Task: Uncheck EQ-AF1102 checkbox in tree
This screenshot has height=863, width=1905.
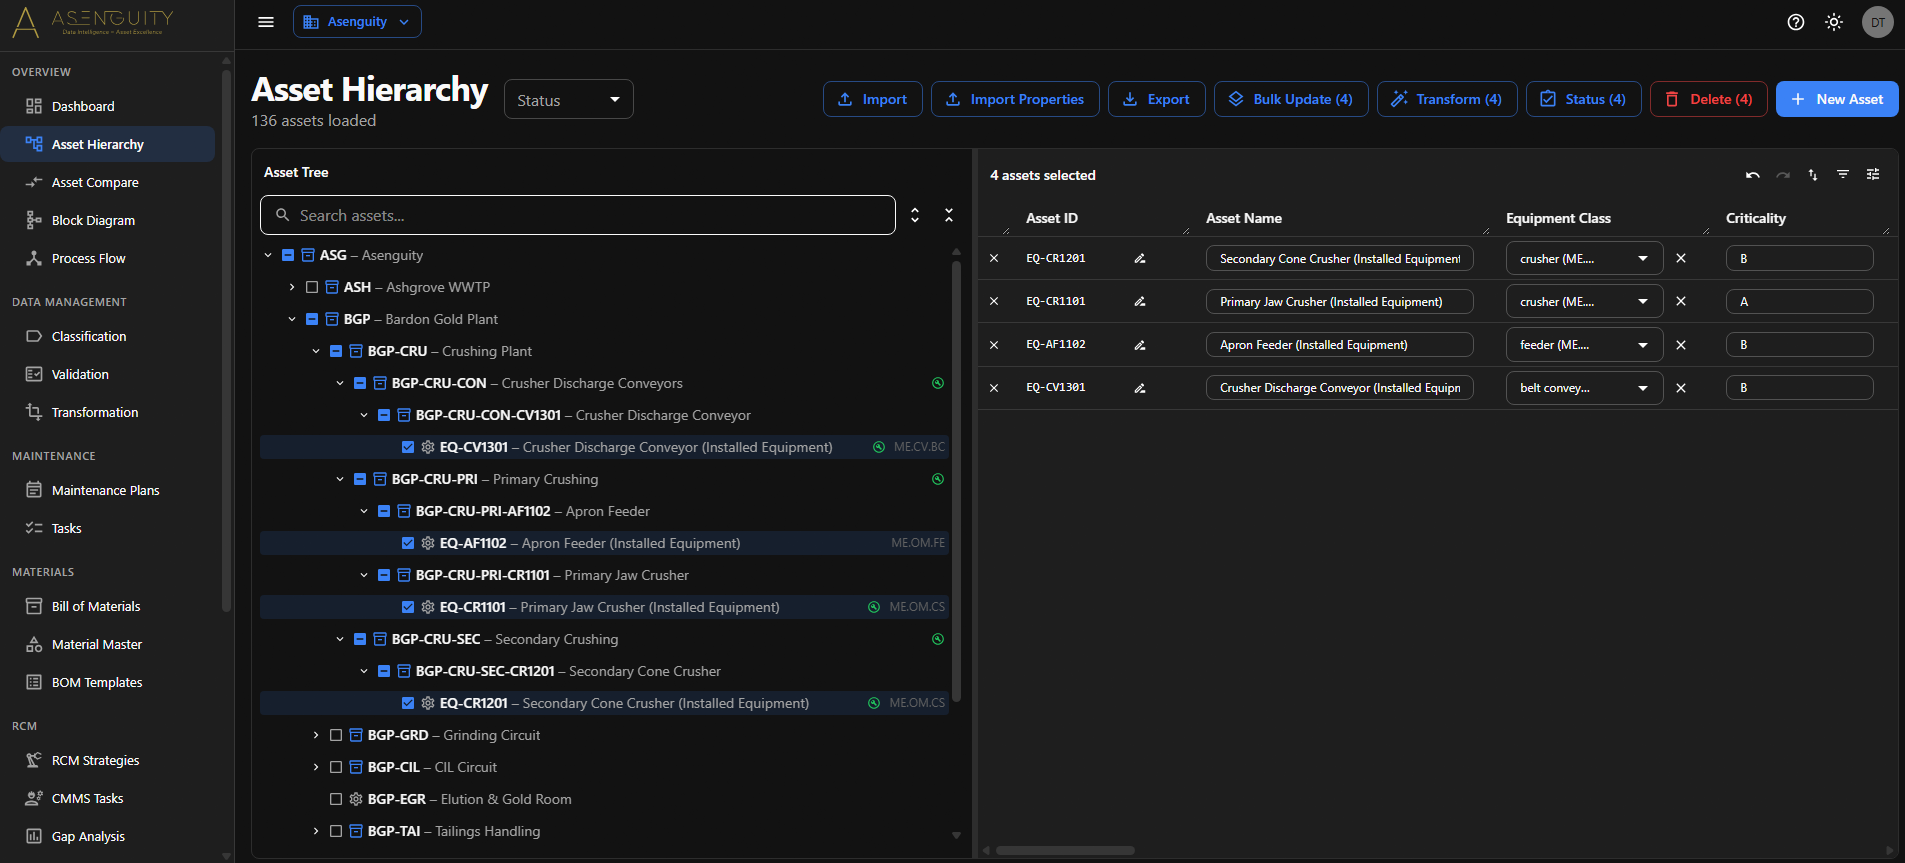Action: tap(408, 543)
